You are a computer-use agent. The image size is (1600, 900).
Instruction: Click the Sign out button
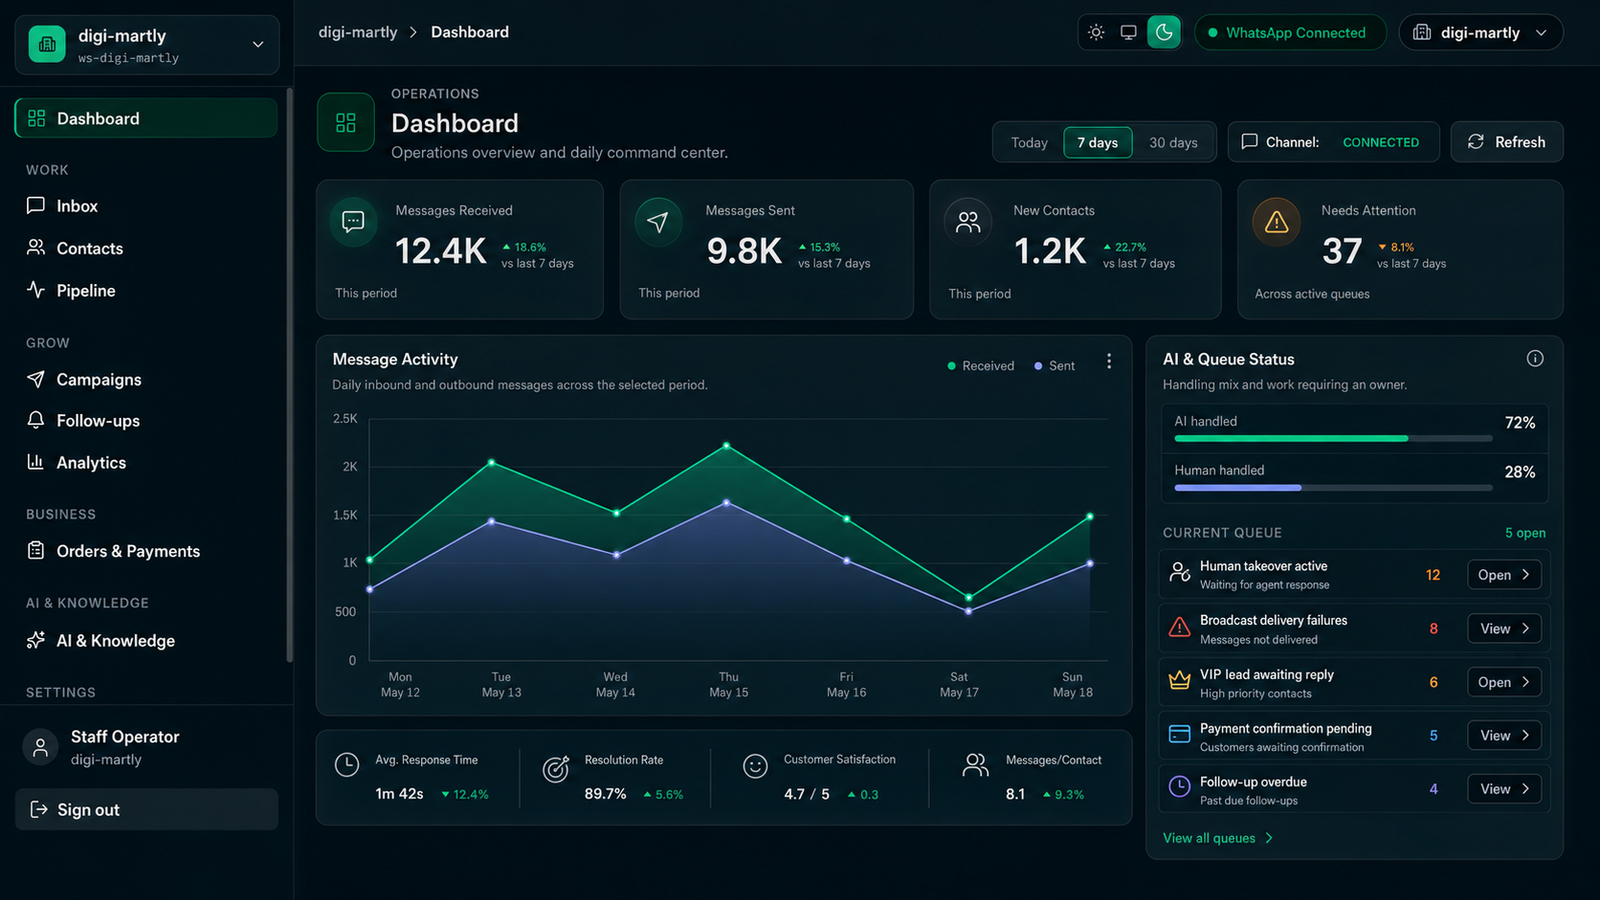pyautogui.click(x=146, y=809)
